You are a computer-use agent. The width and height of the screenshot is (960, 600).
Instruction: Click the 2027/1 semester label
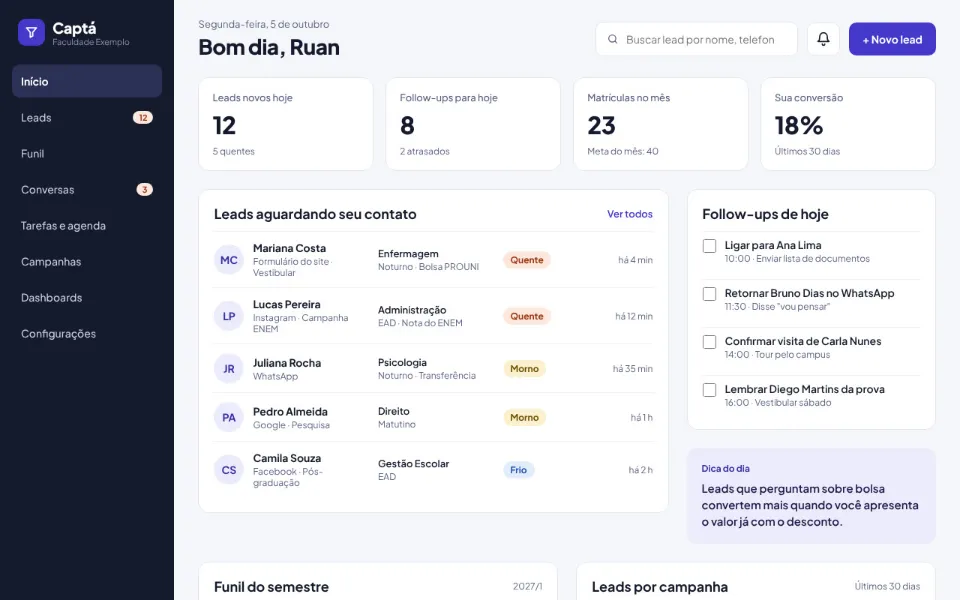point(528,587)
